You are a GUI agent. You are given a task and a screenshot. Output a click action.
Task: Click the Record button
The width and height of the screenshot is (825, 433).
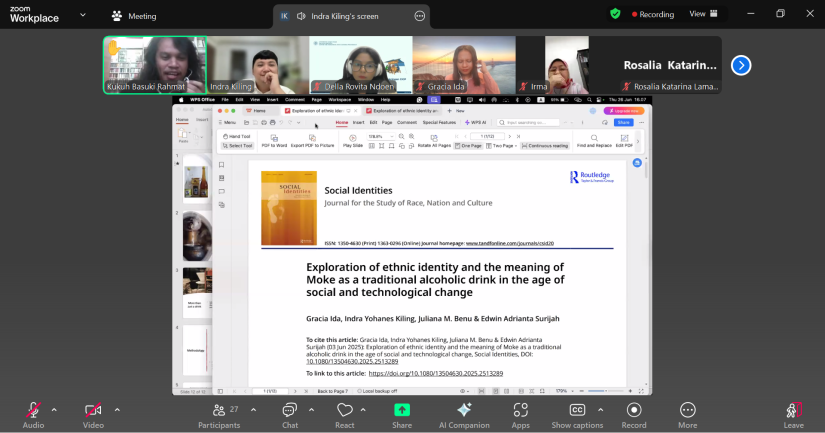click(633, 411)
